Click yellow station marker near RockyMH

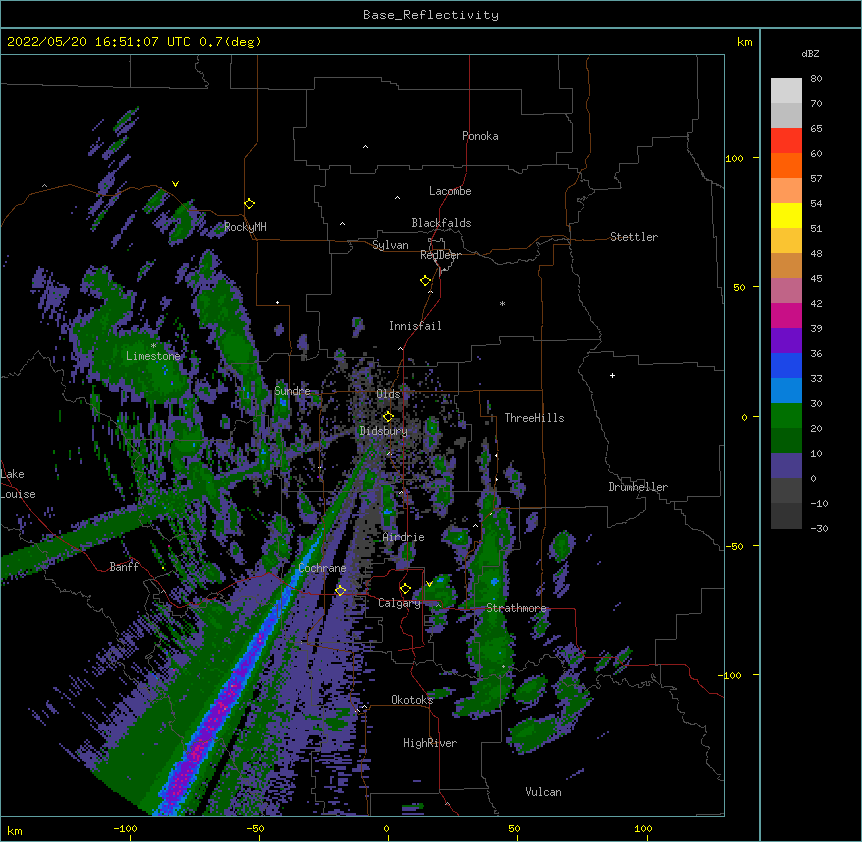click(249, 204)
